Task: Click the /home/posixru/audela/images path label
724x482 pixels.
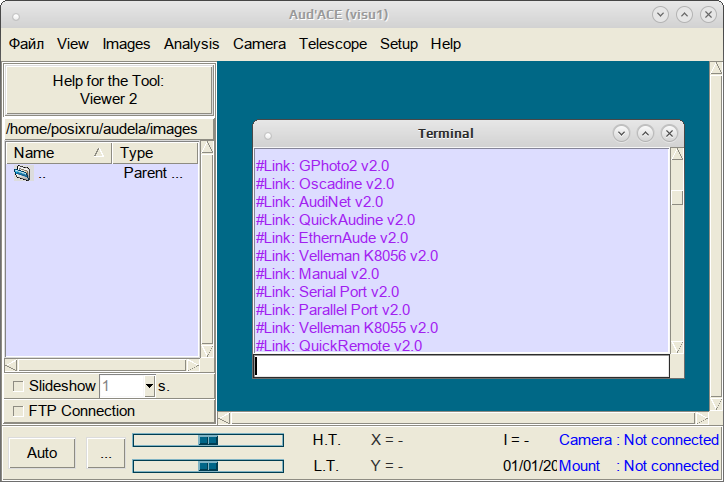Action: tap(102, 129)
